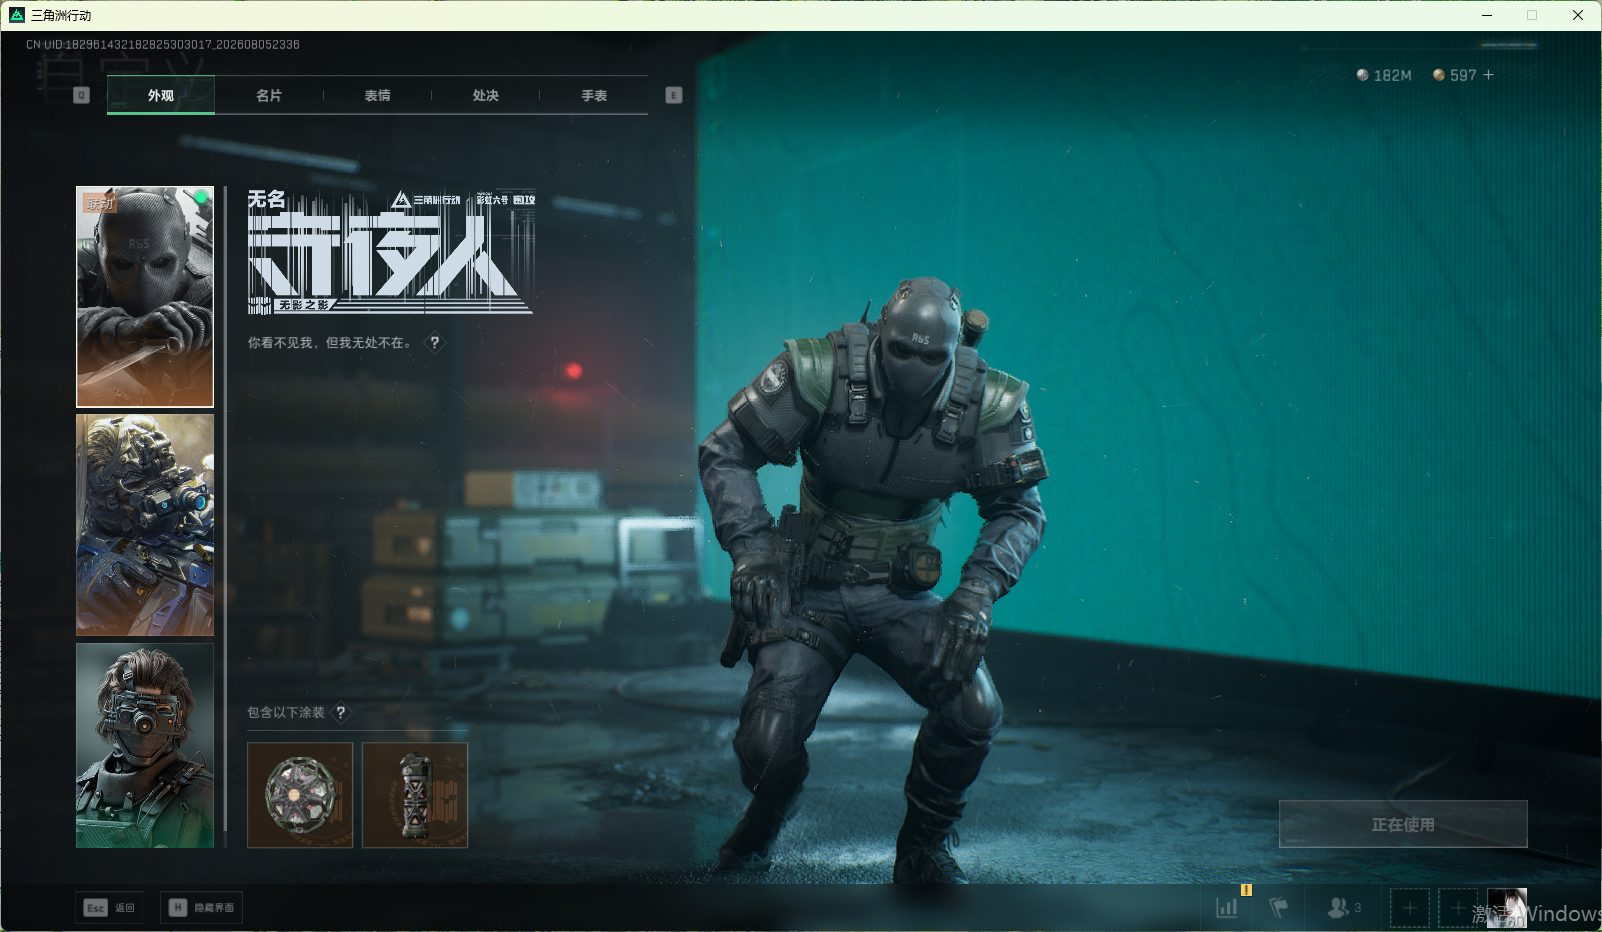1602x932 pixels.
Task: Click the 597 premium currency balance
Action: pos(1455,75)
